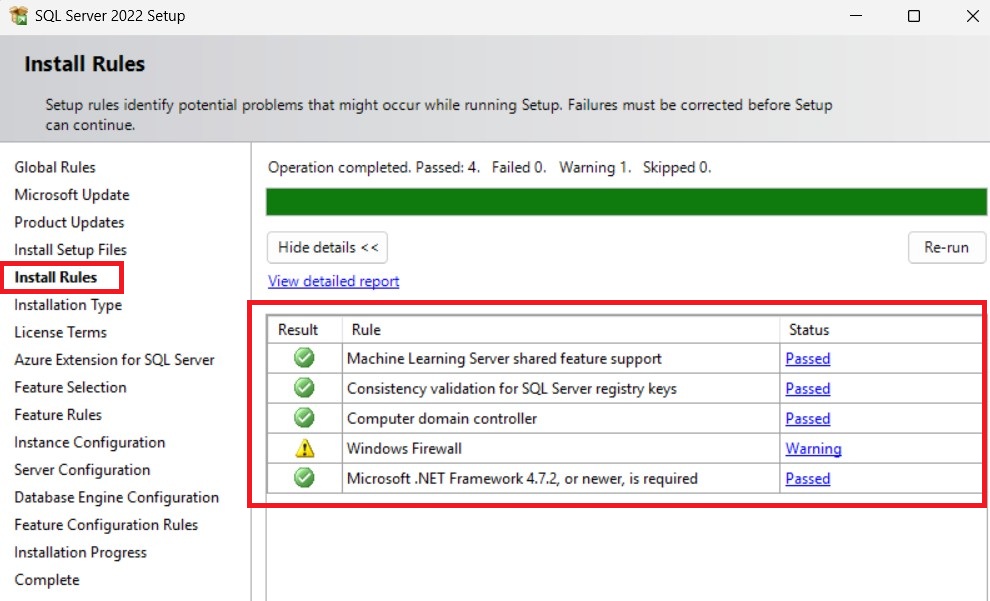This screenshot has height=601, width=990.
Task: Minimize the SQL Server Setup window
Action: [x=855, y=16]
